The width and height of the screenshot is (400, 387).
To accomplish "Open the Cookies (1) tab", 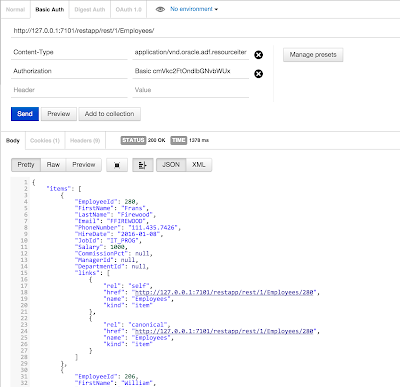I will [45, 141].
